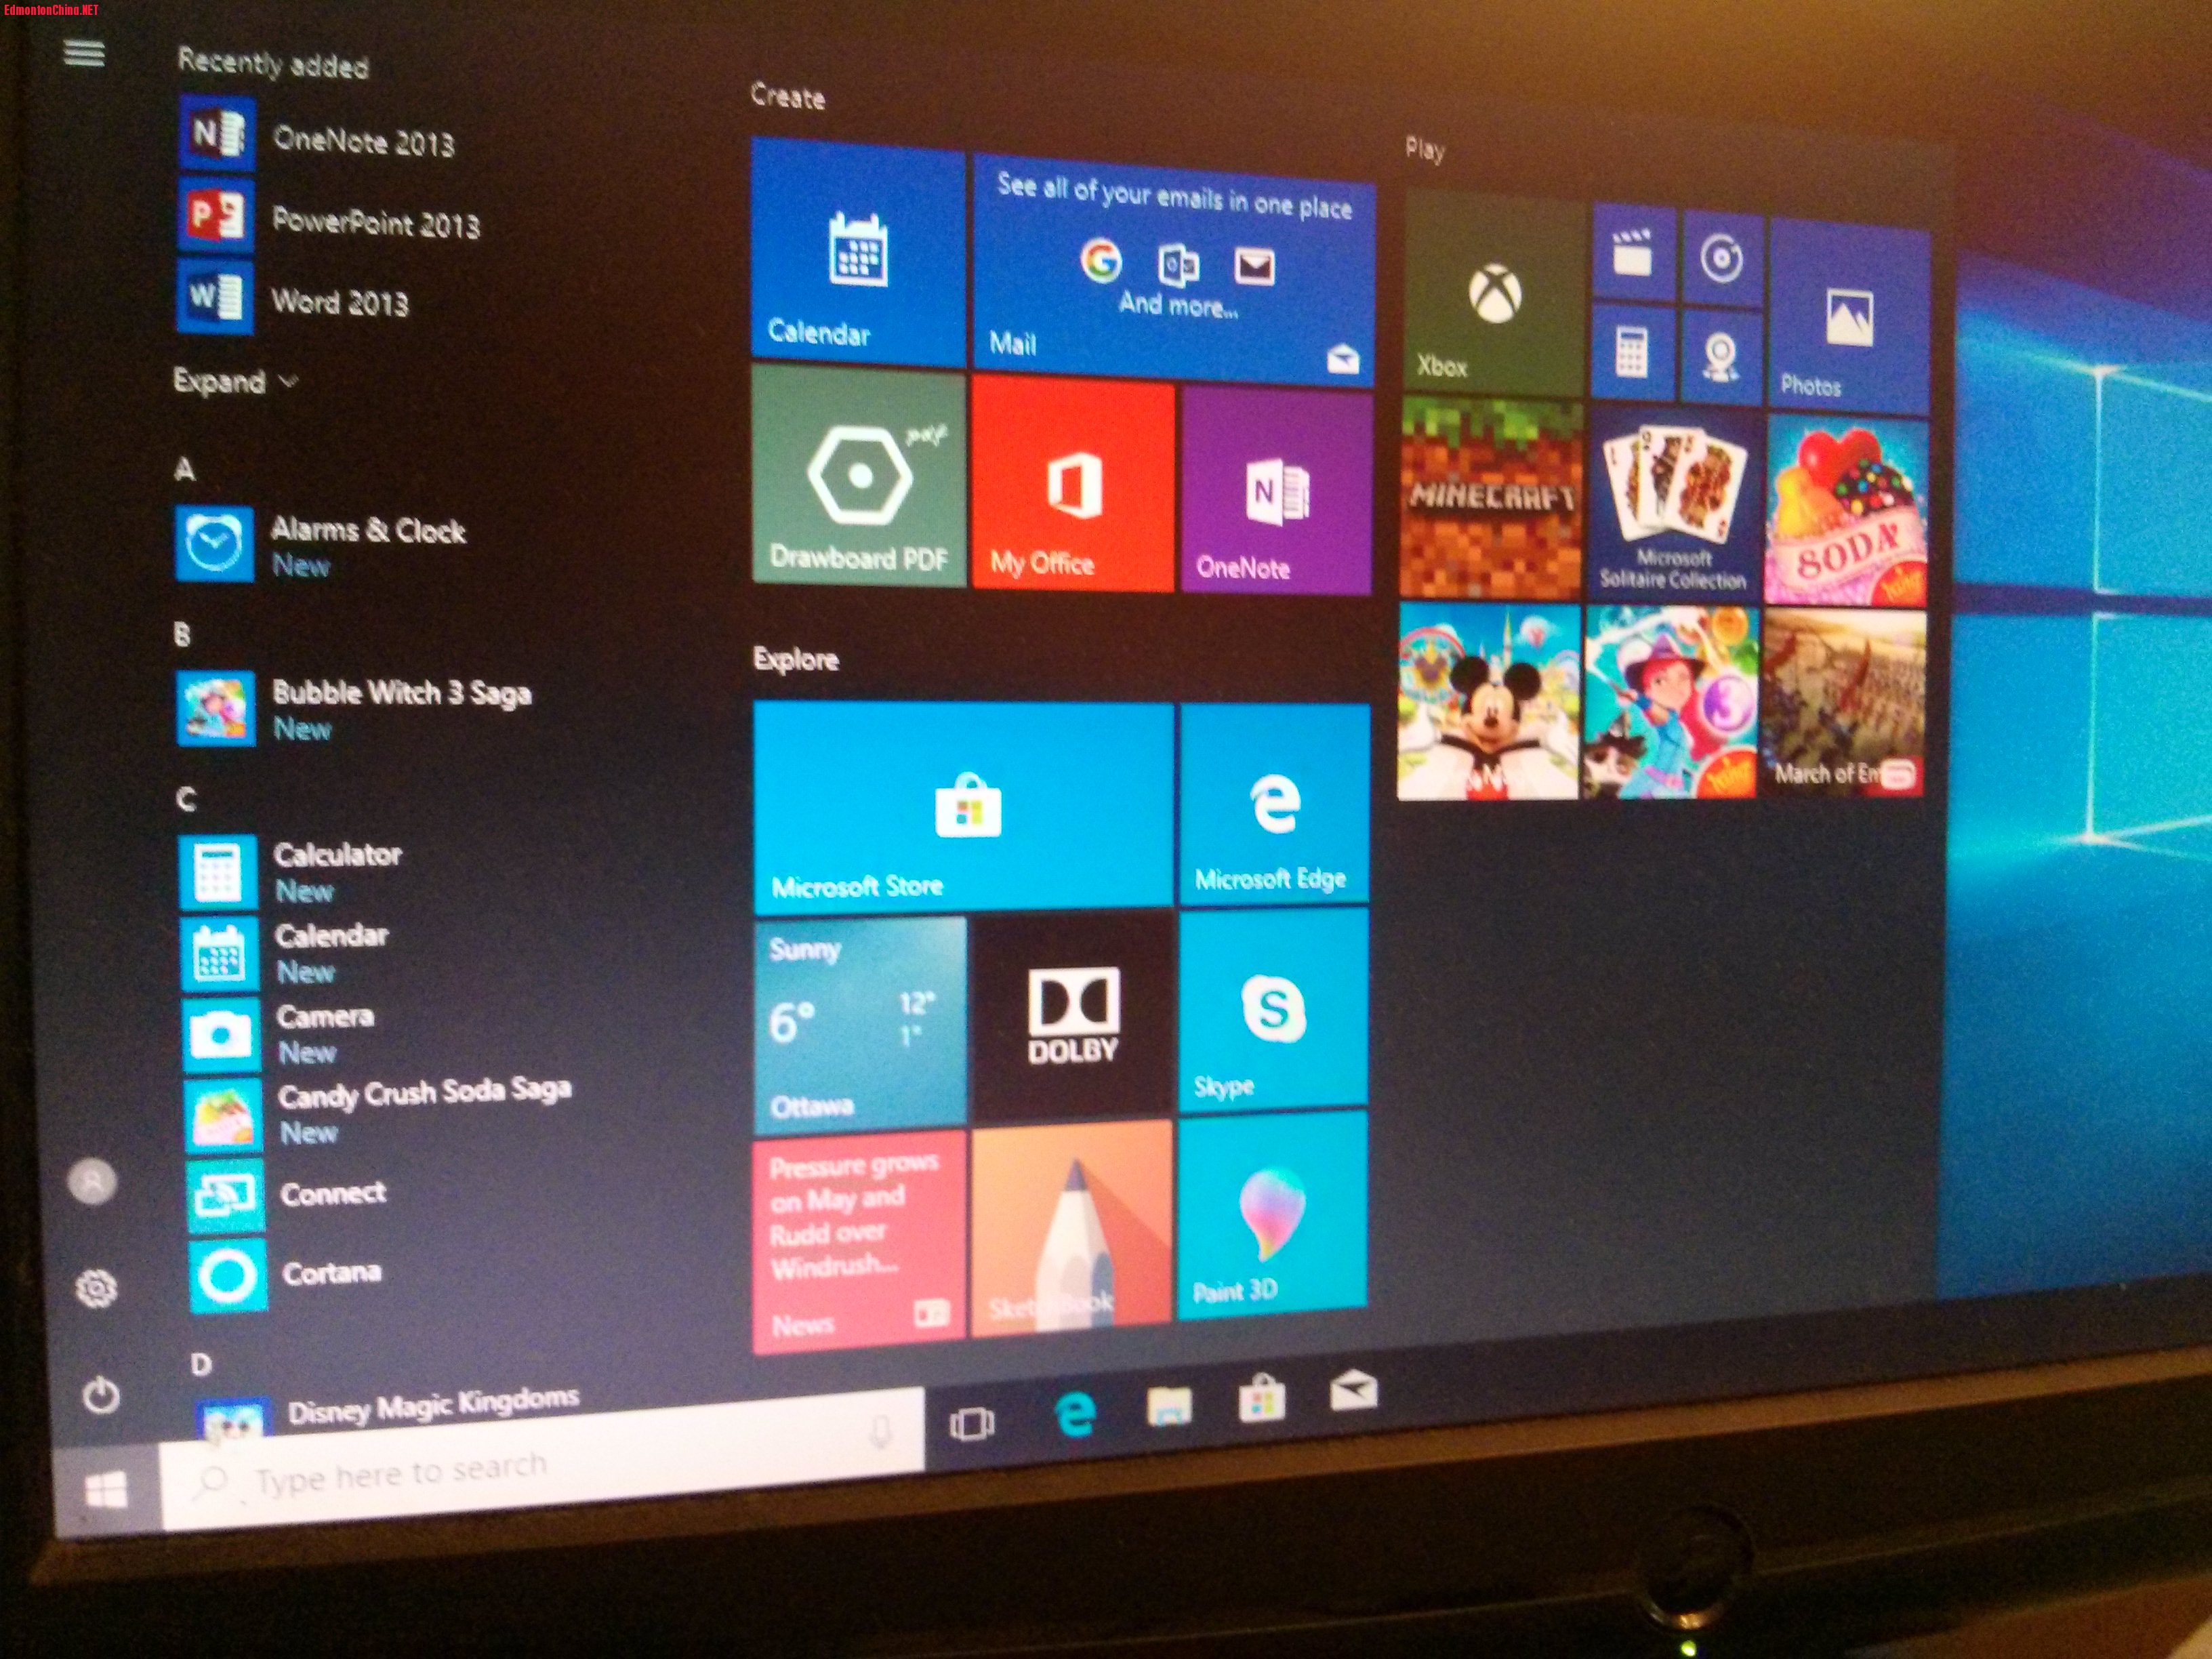
Task: Open File Explorer from the taskbar
Action: coord(1168,1406)
